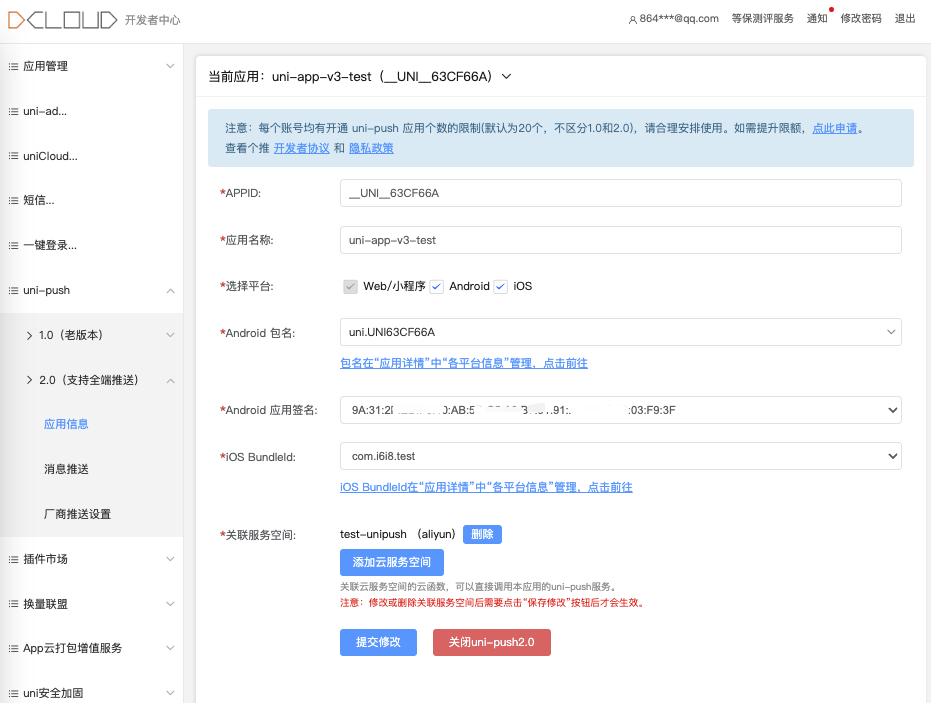Image resolution: width=931 pixels, height=703 pixels.
Task: Open the Android 包名 dropdown
Action: (620, 332)
